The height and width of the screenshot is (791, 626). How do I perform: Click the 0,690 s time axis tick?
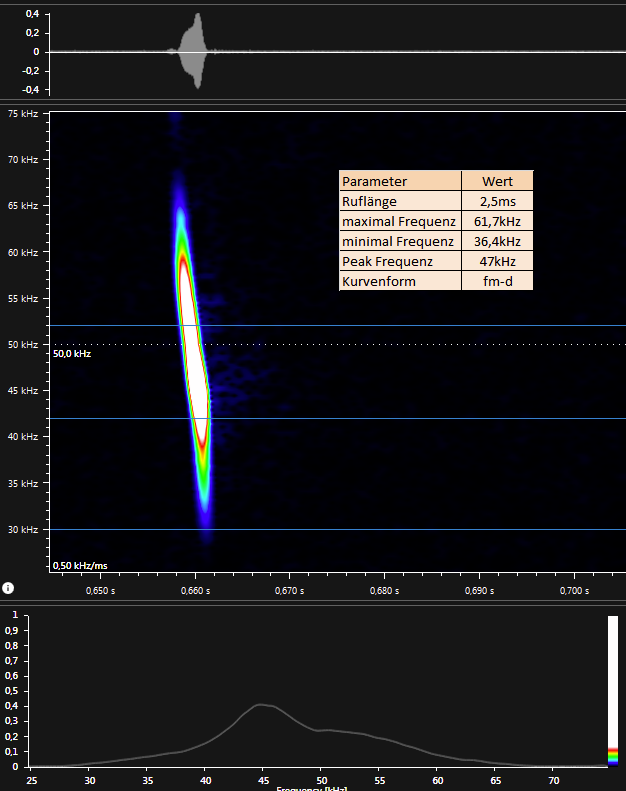(x=479, y=591)
